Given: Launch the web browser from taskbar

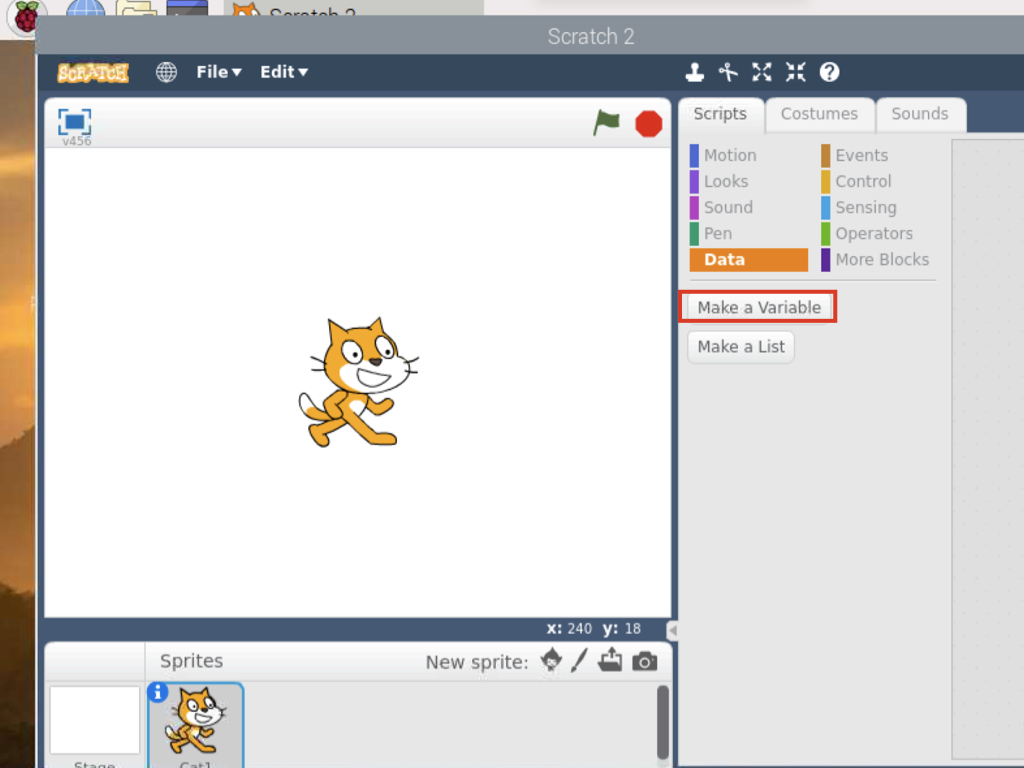Looking at the screenshot, I should pyautogui.click(x=86, y=9).
